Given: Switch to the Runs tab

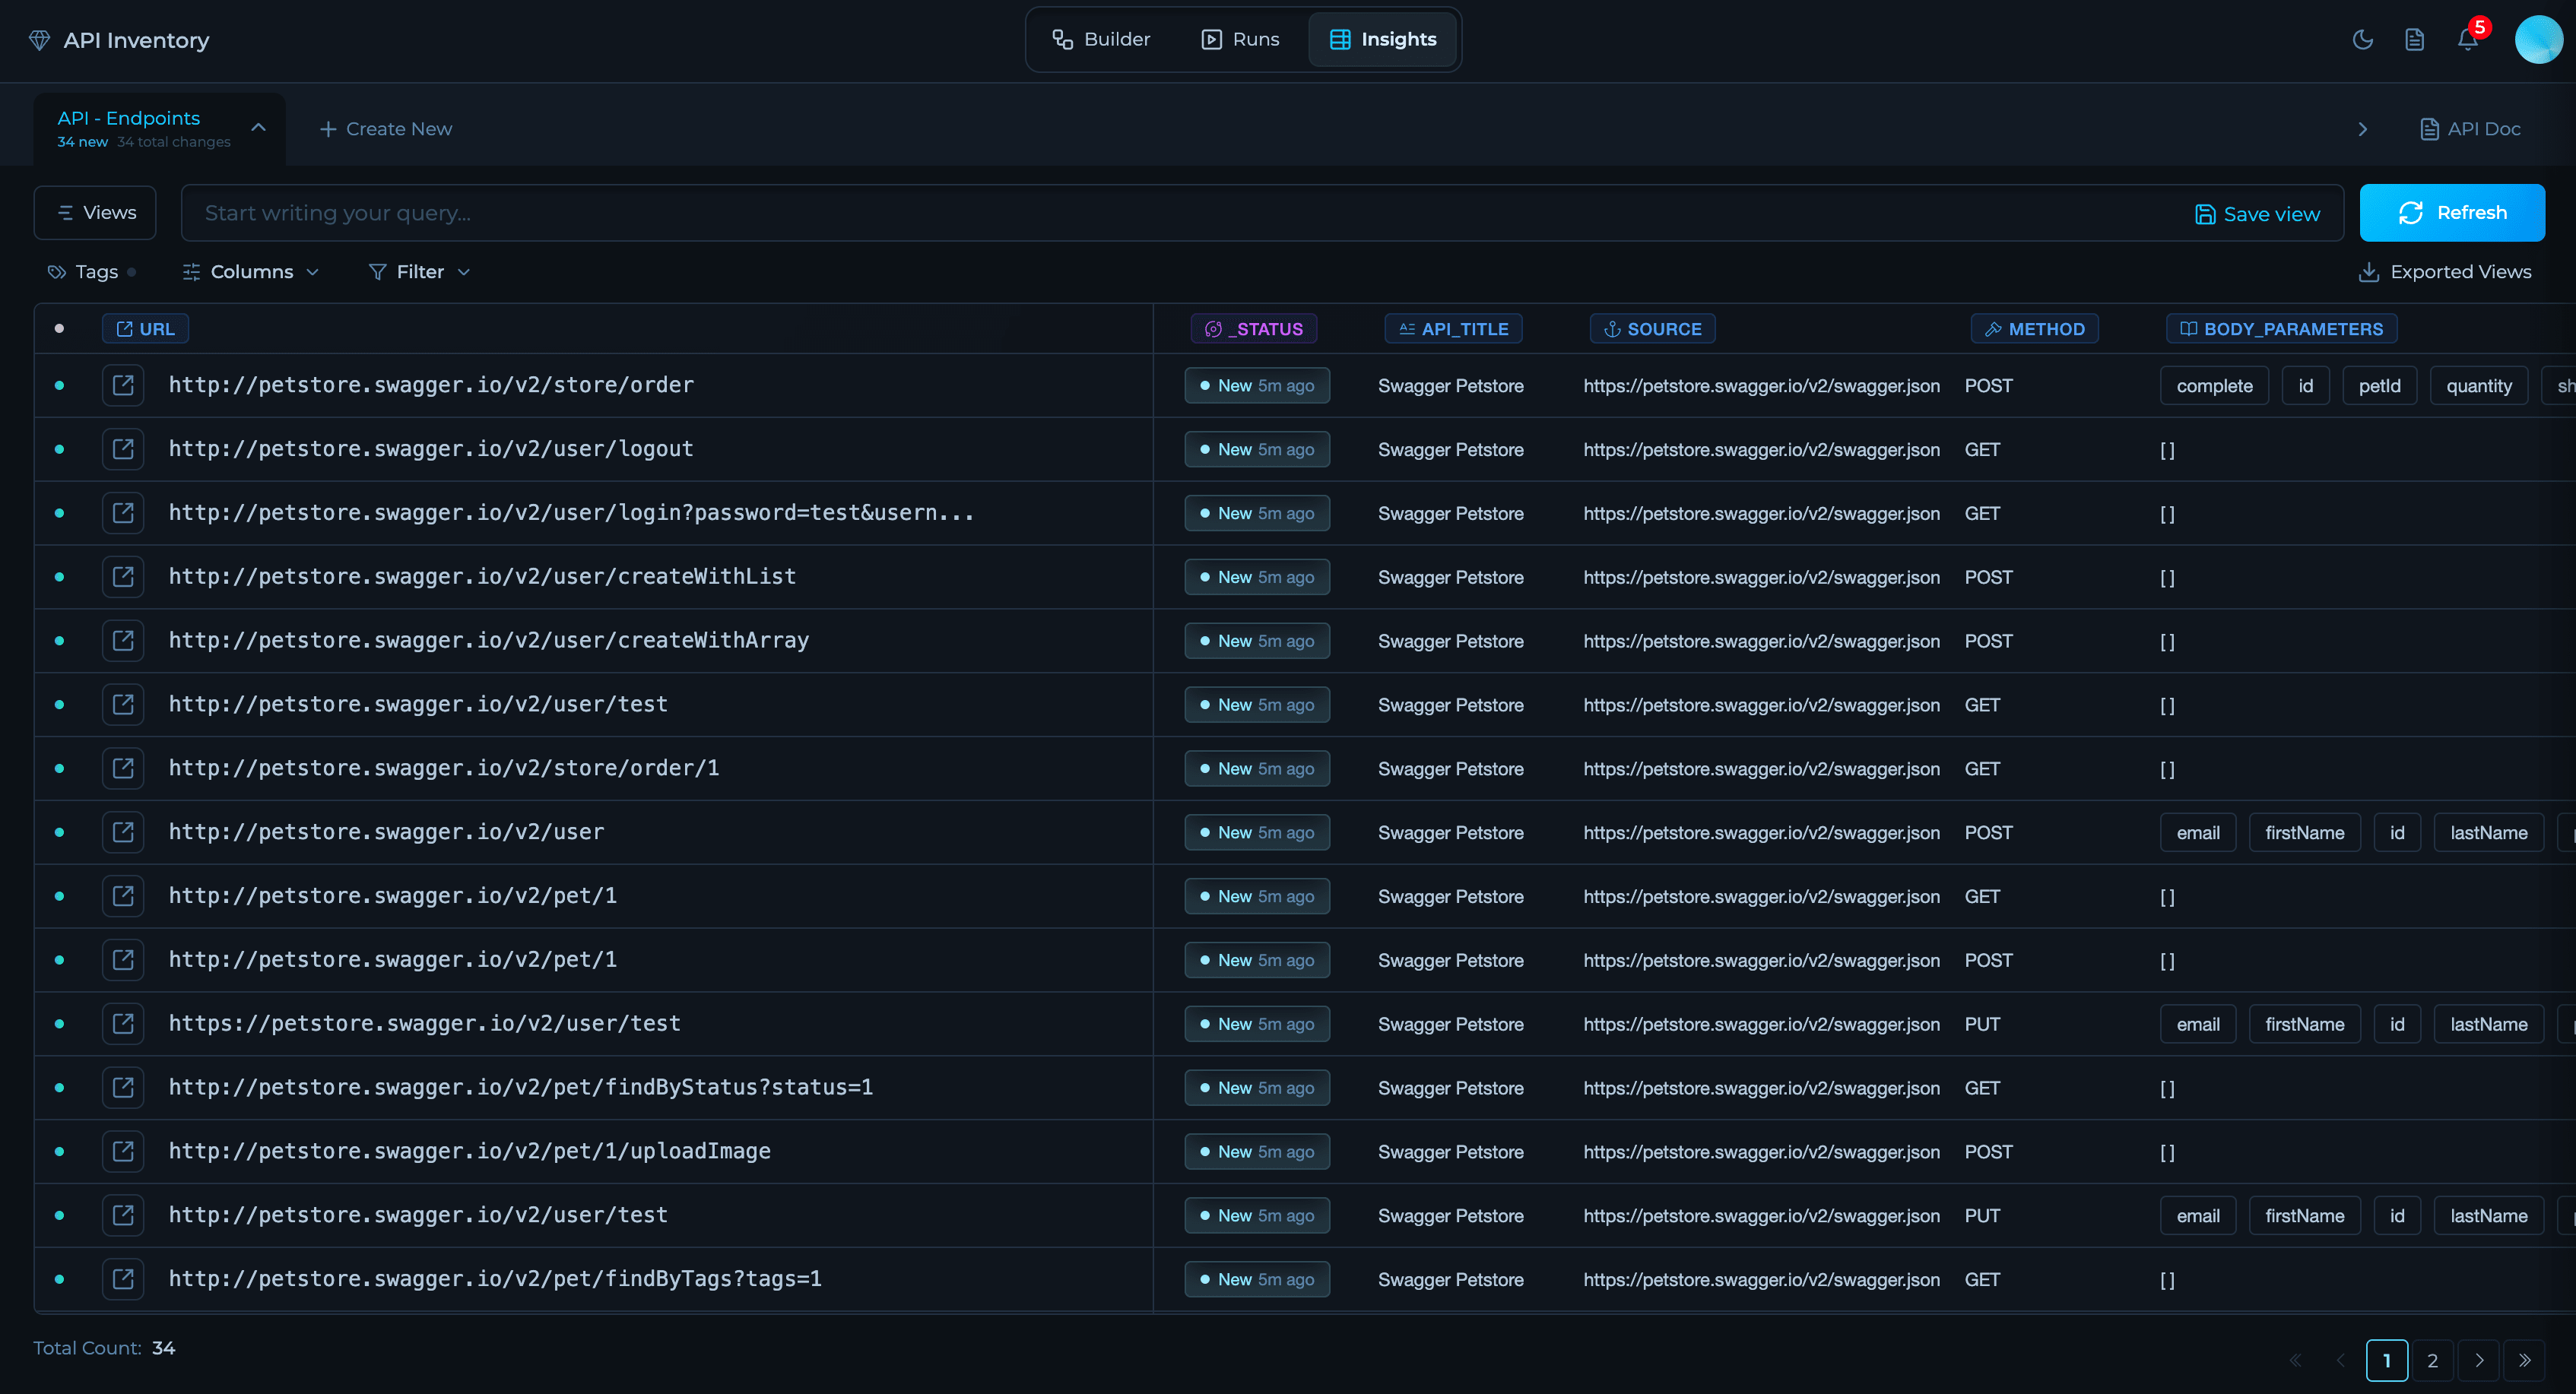Looking at the screenshot, I should [1240, 39].
